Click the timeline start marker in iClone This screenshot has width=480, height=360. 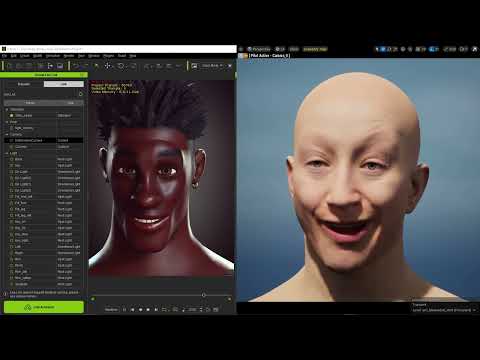point(93,299)
